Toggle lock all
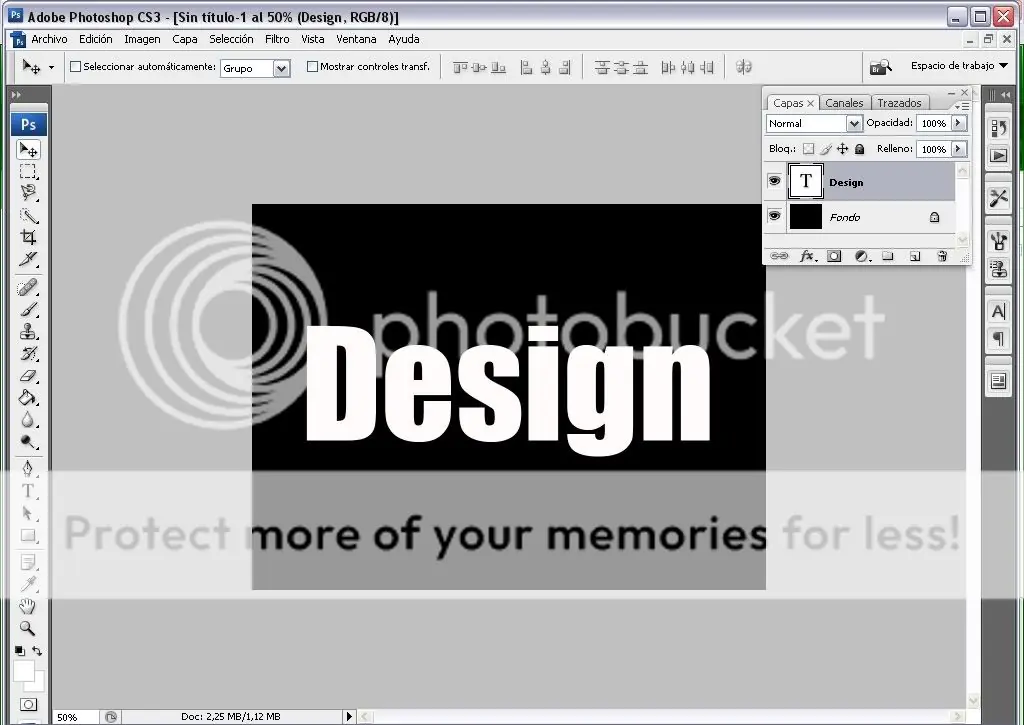The image size is (1024, 725). [x=859, y=149]
